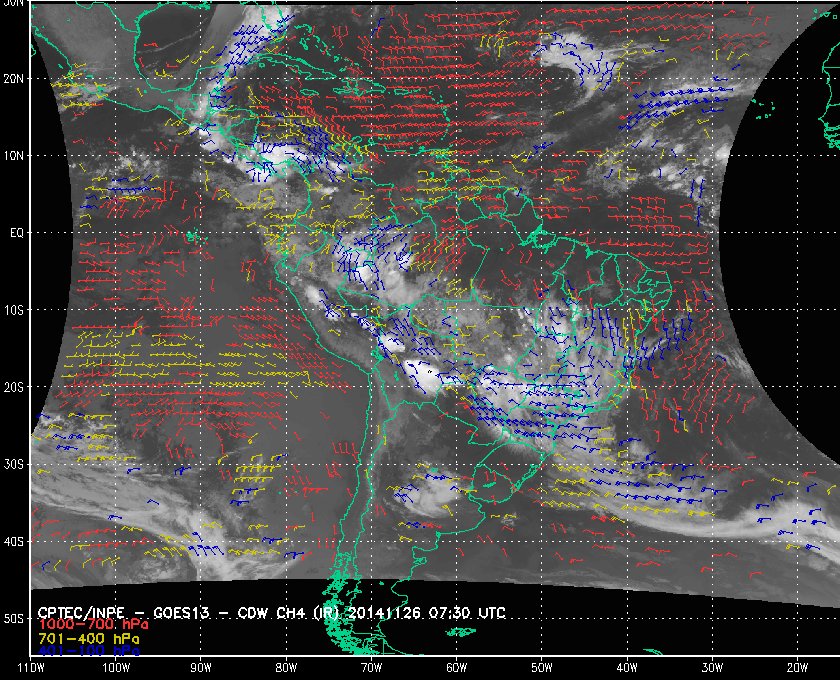Click the 20S latitude label
The image size is (840, 680).
tap(14, 387)
